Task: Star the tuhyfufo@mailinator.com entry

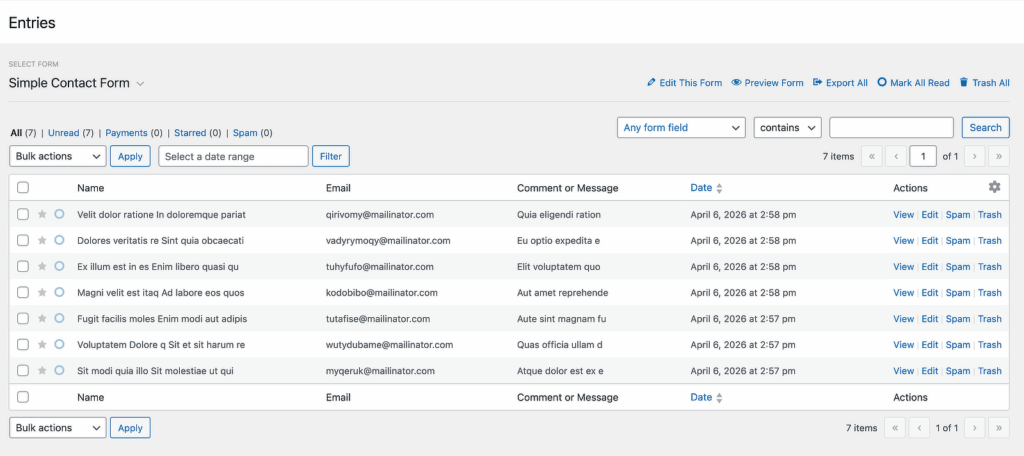Action: [42, 267]
